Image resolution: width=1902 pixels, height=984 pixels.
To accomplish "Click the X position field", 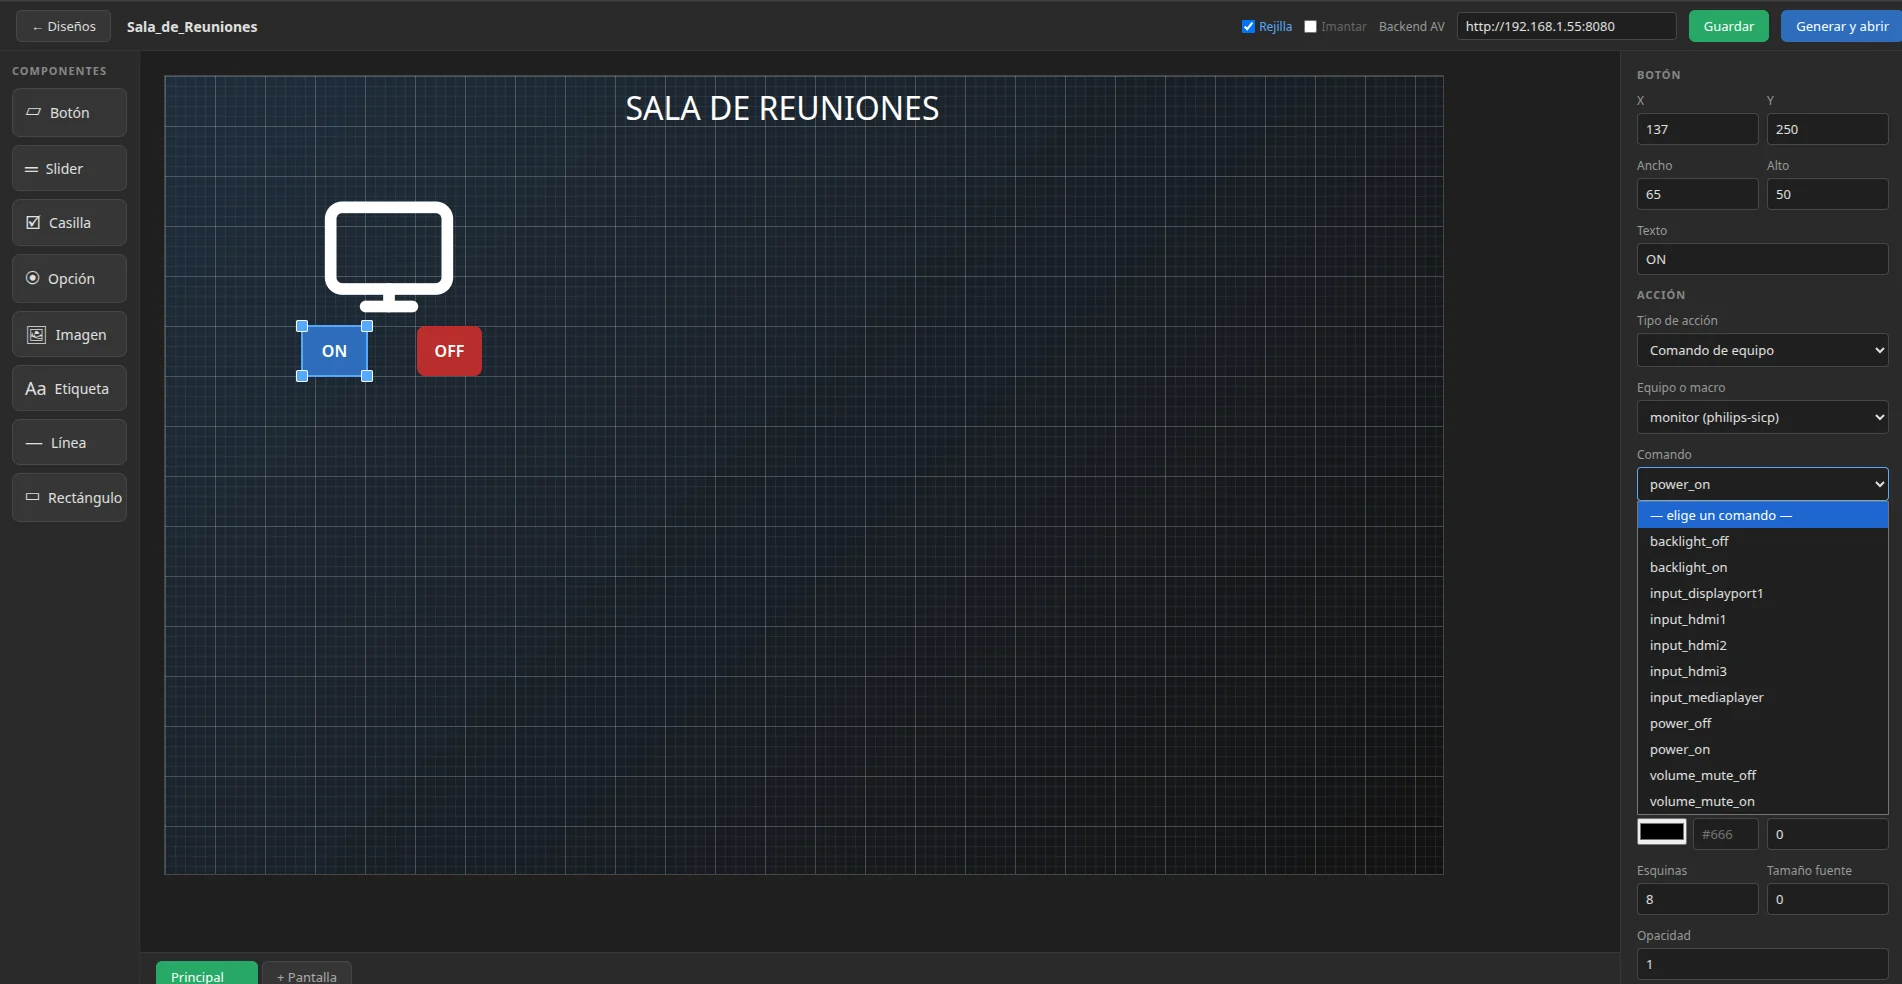I will point(1697,129).
